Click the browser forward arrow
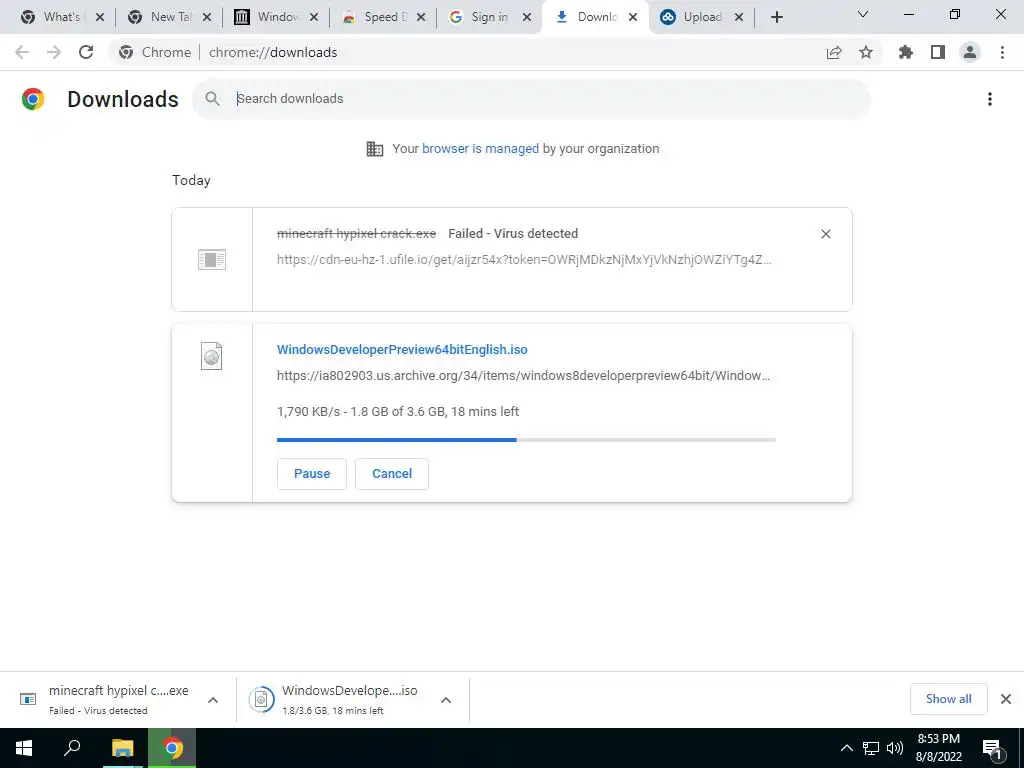The image size is (1024, 768). (54, 52)
